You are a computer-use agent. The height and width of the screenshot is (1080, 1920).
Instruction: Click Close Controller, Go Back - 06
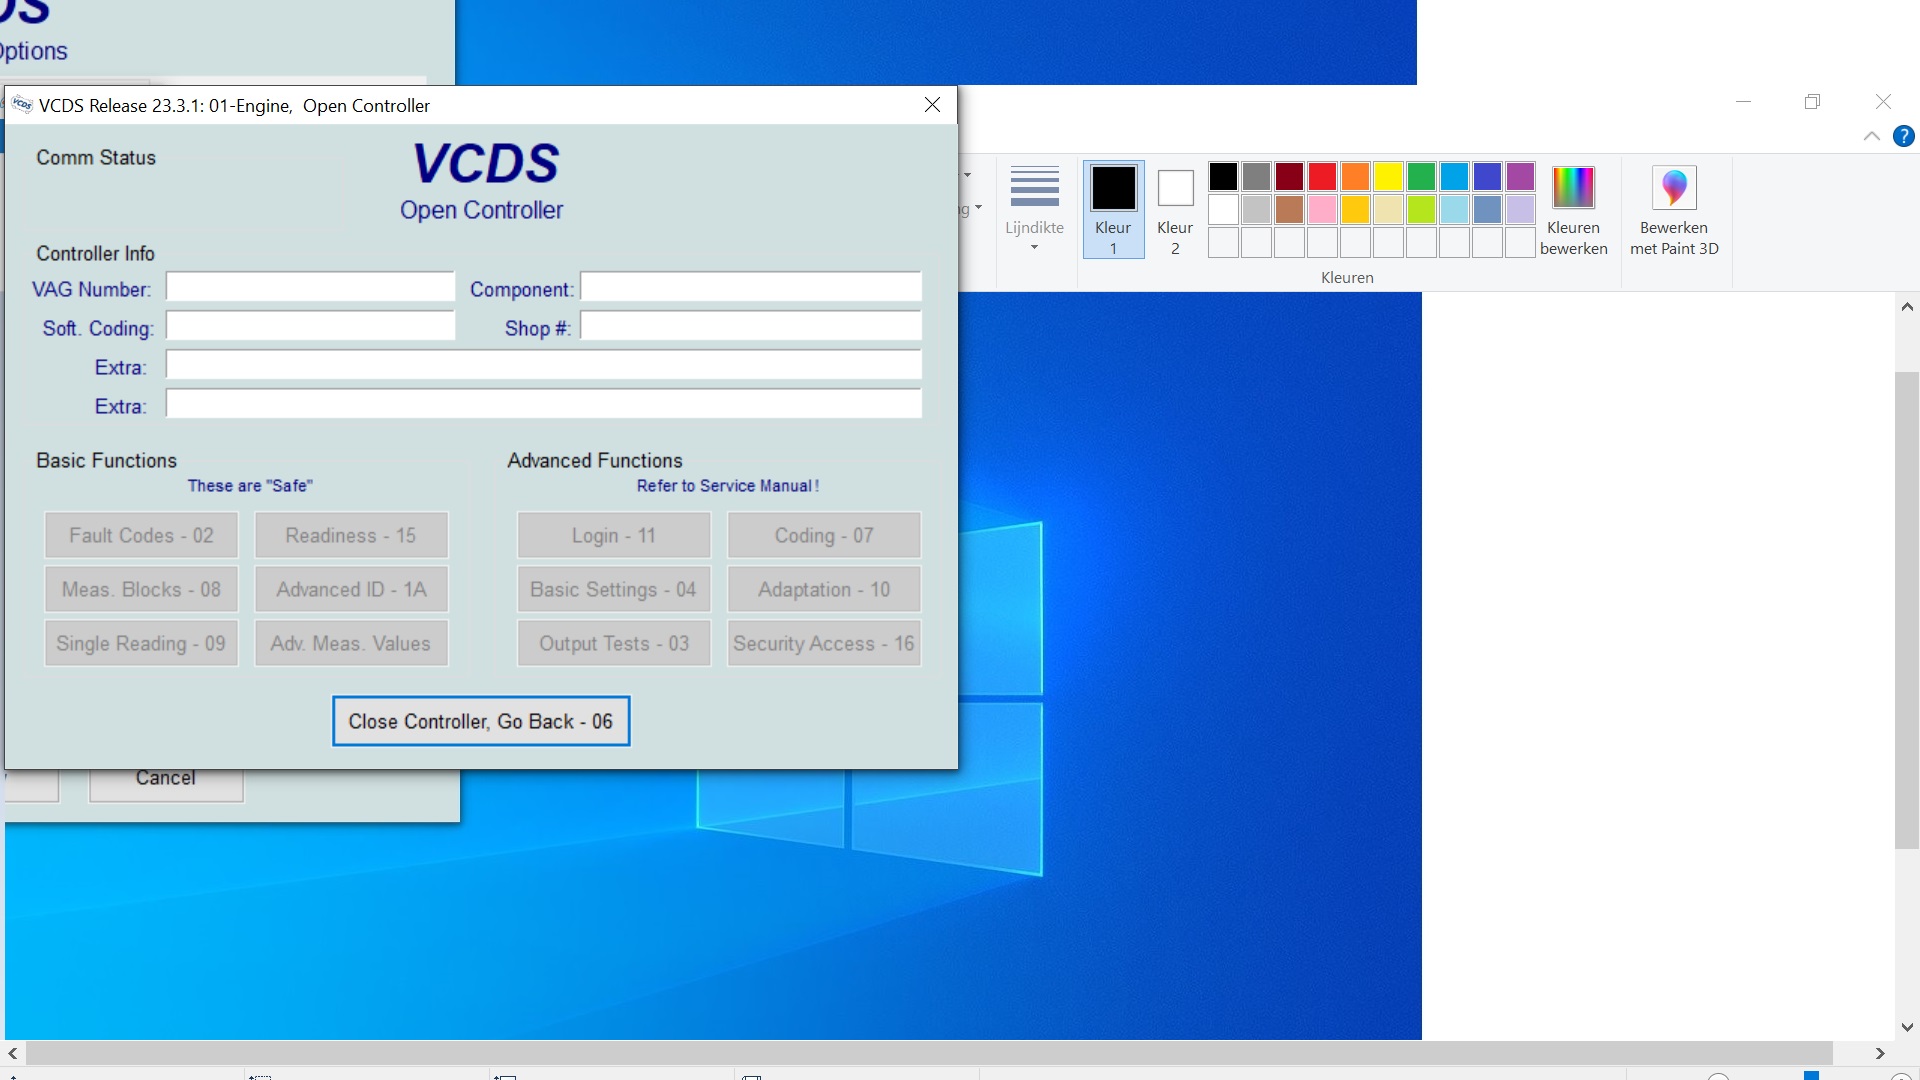click(x=481, y=721)
